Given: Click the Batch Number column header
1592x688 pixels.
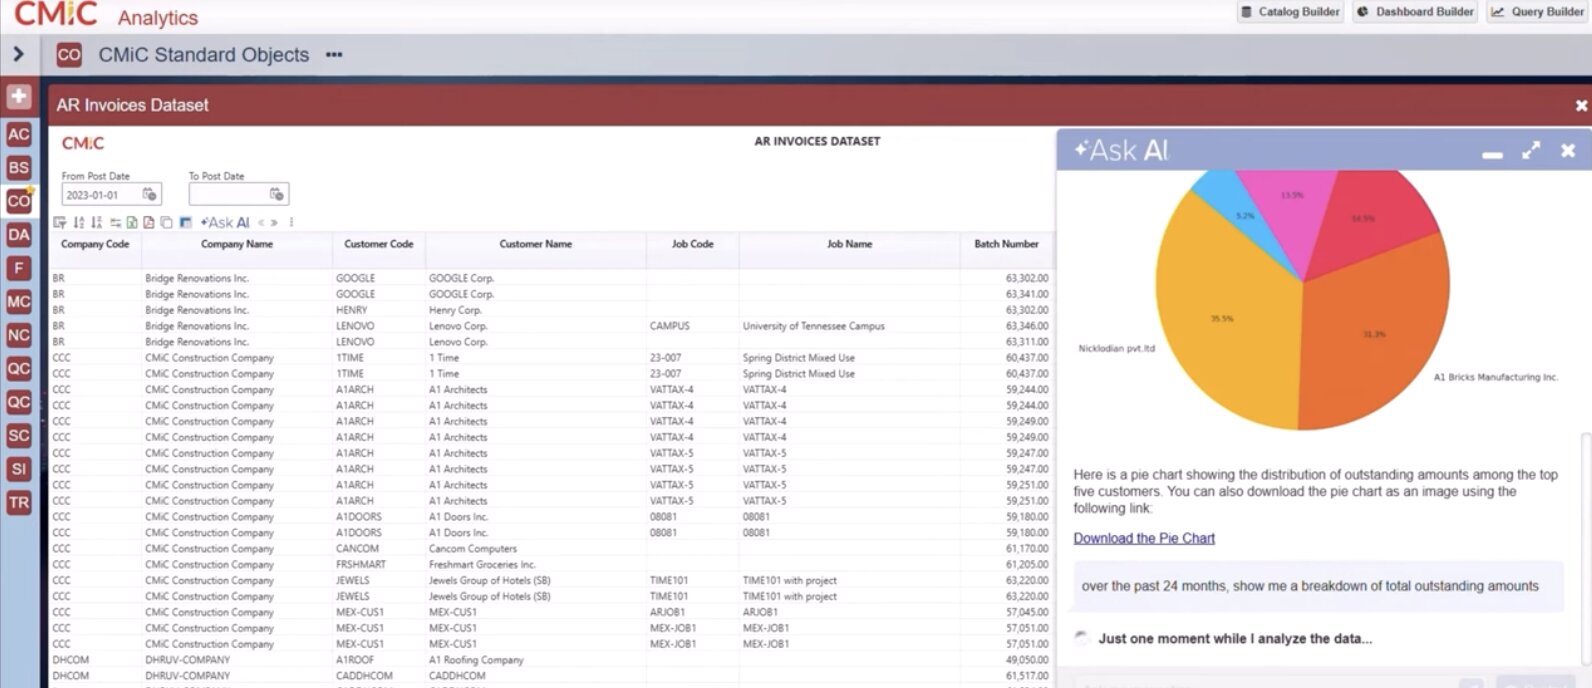Looking at the screenshot, I should coord(1007,244).
